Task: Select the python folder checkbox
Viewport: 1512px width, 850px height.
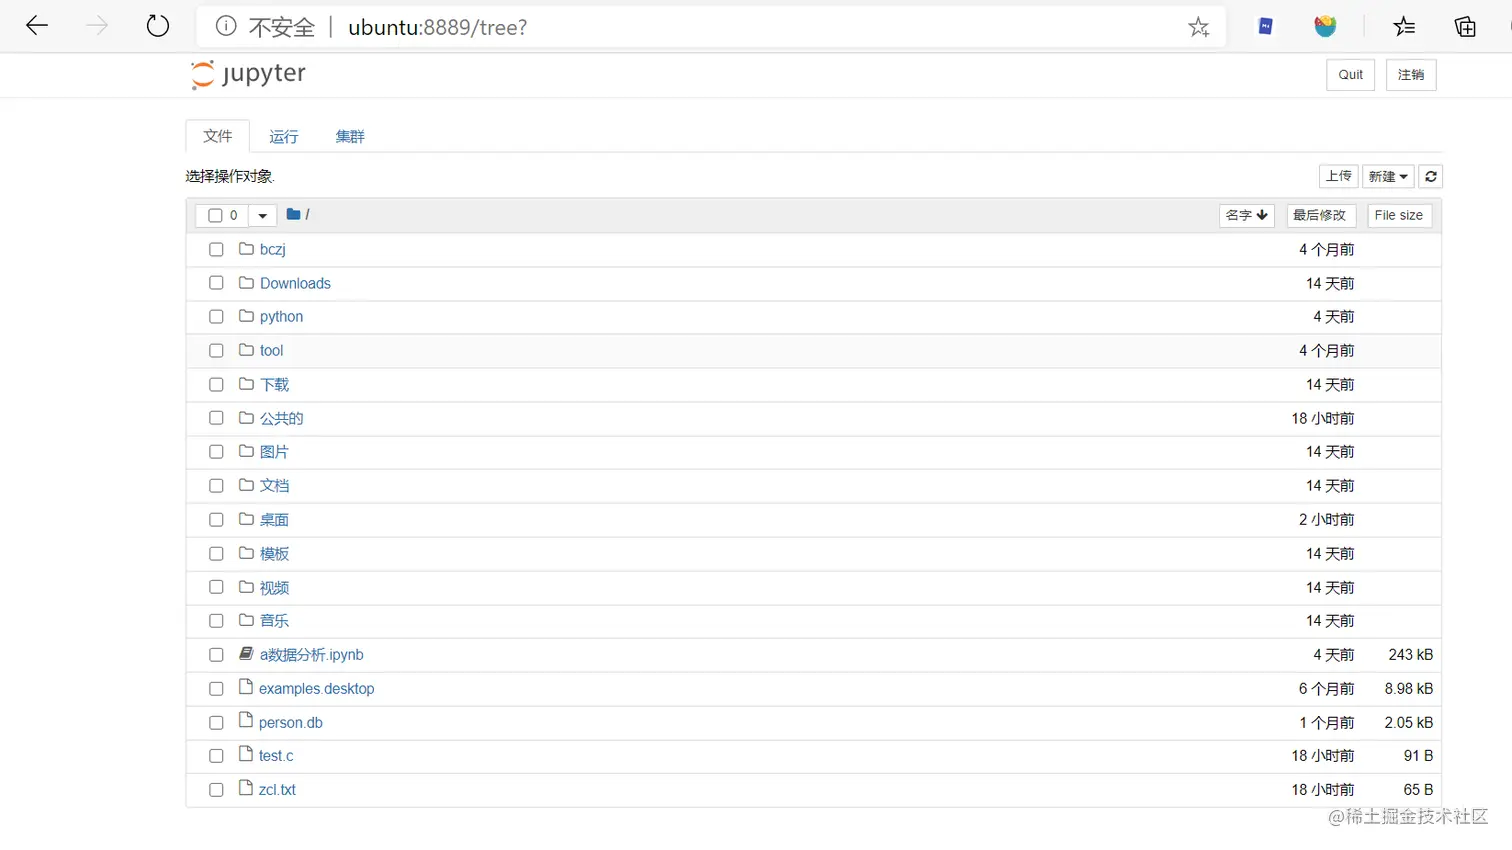Action: [x=216, y=316]
